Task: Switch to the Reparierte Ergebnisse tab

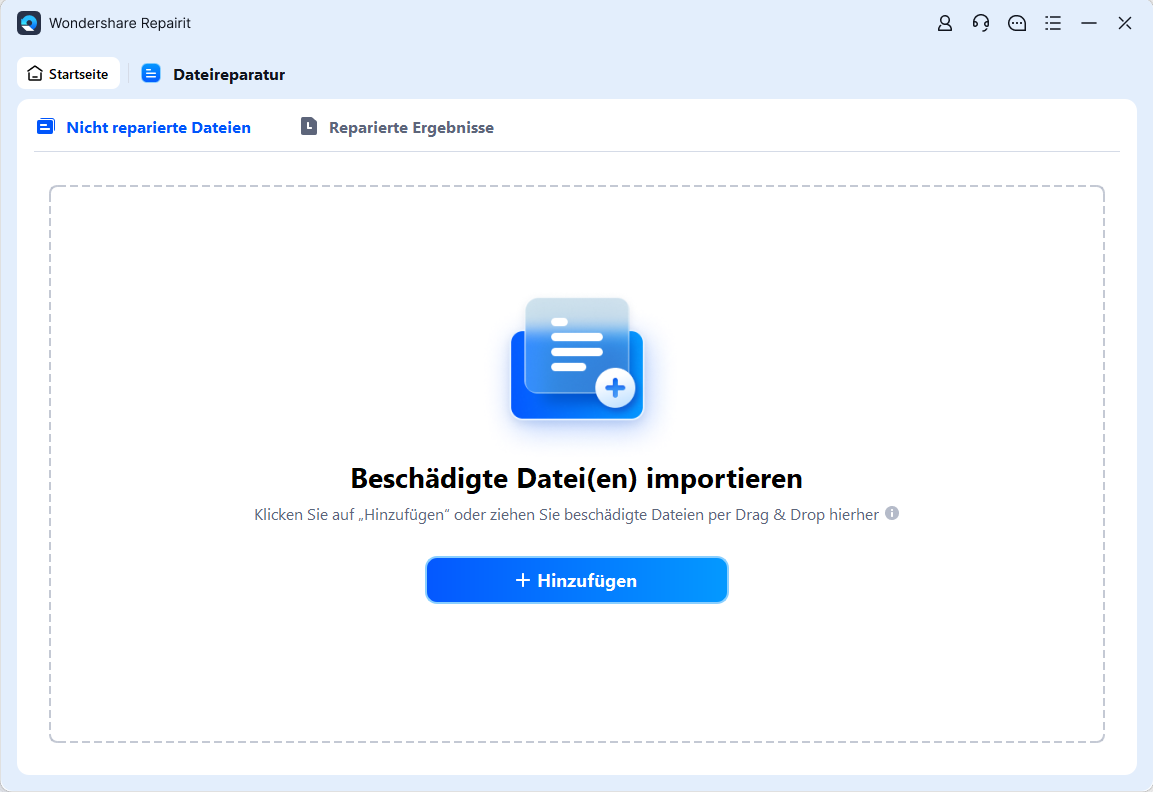Action: 410,128
